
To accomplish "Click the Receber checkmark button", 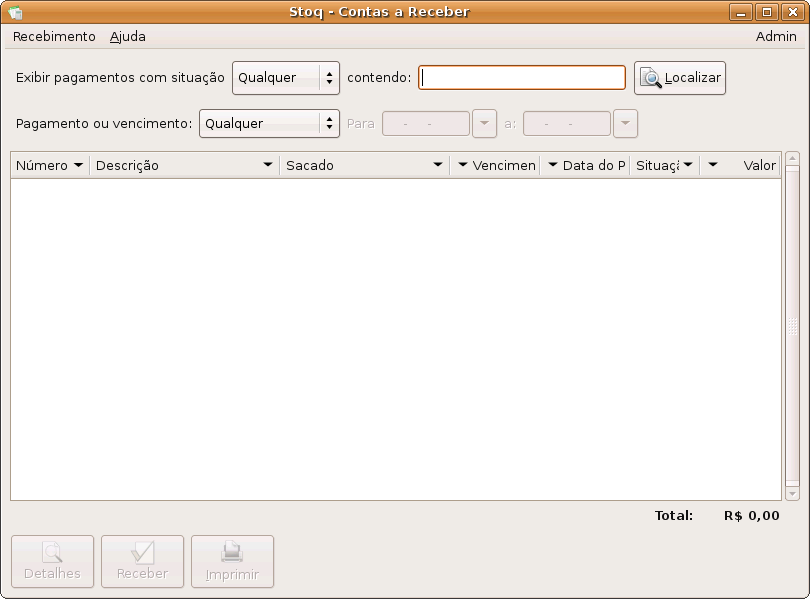I will coord(142,561).
